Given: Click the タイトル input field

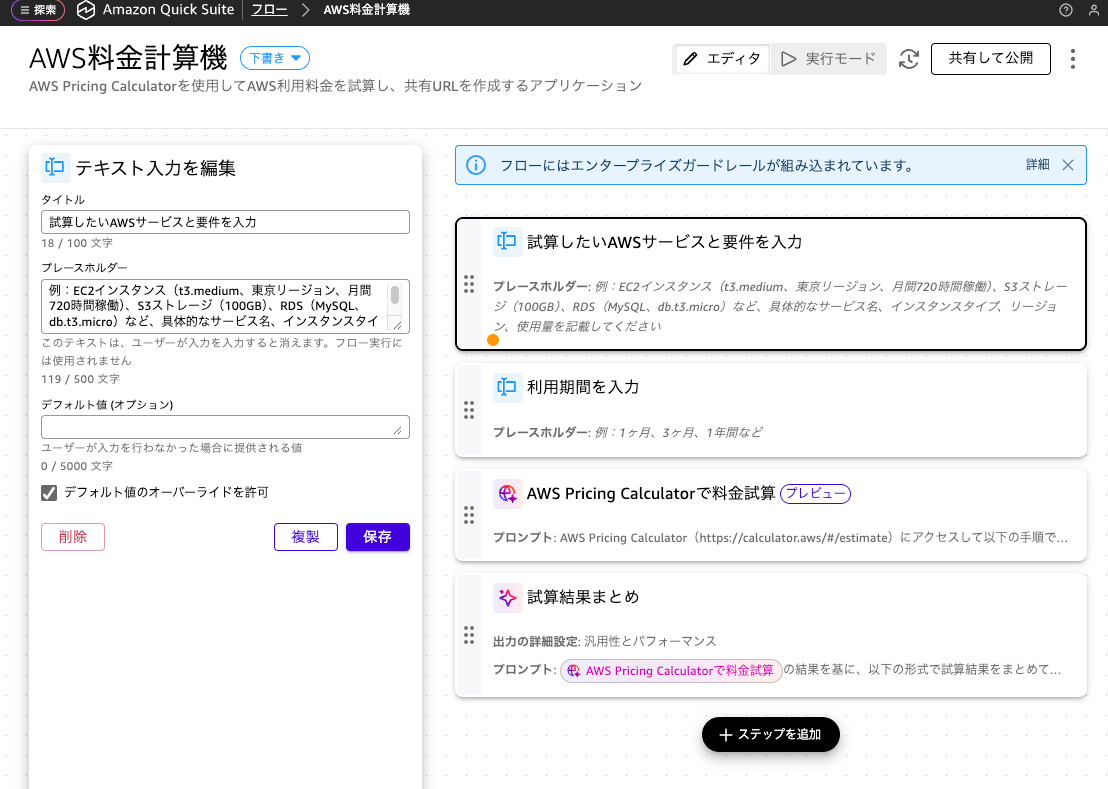Looking at the screenshot, I should [x=225, y=222].
